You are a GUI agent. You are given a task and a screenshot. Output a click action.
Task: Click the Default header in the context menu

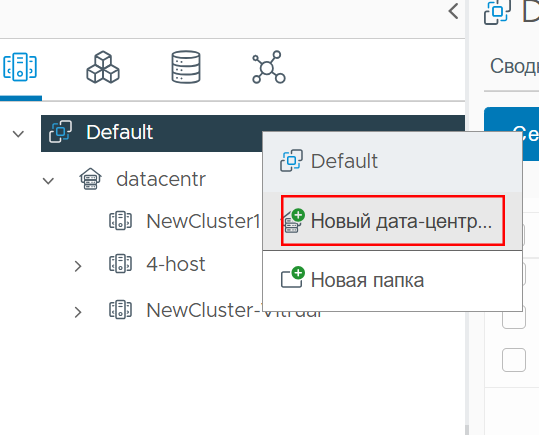pyautogui.click(x=393, y=161)
